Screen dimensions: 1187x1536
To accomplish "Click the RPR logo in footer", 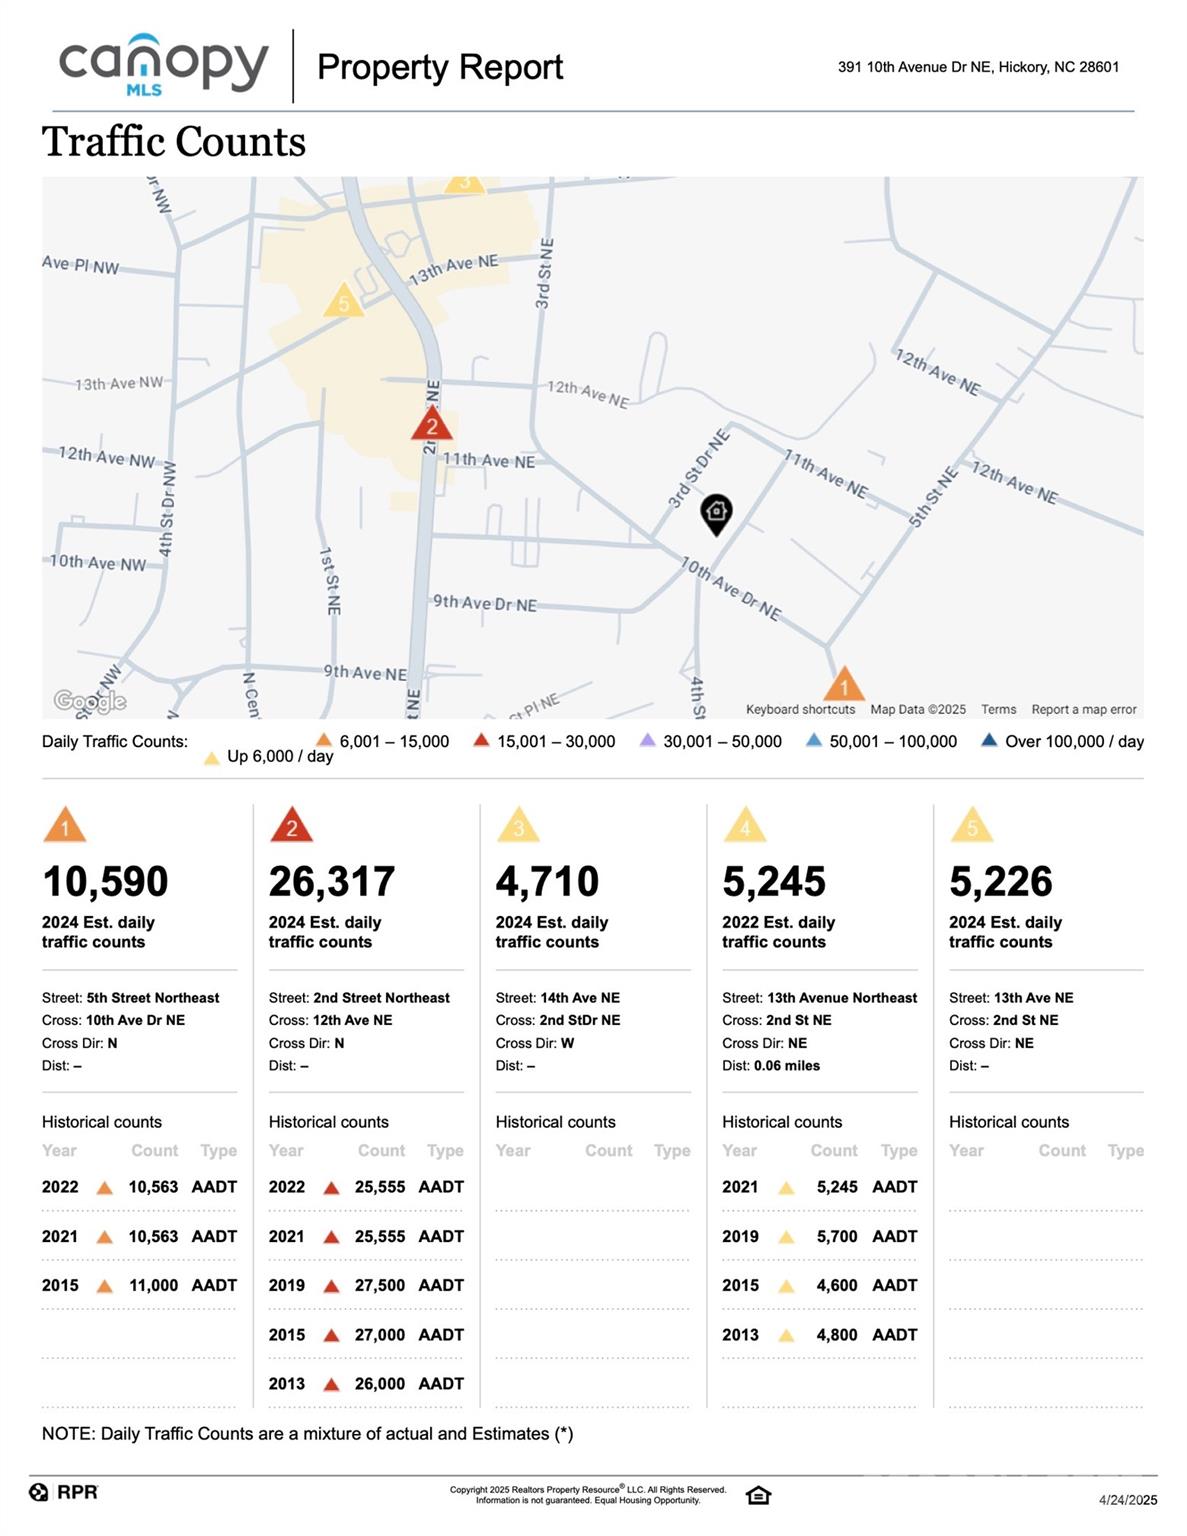I will 64,1492.
